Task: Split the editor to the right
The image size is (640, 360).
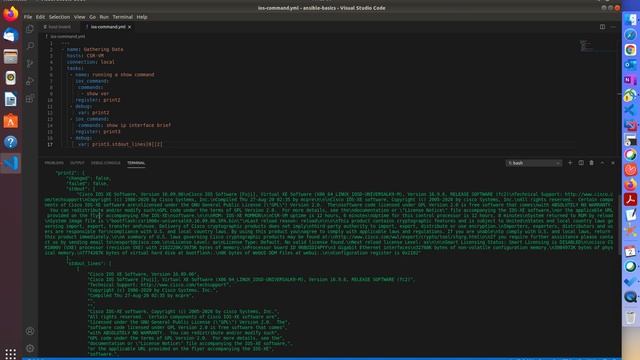Action: [602, 27]
